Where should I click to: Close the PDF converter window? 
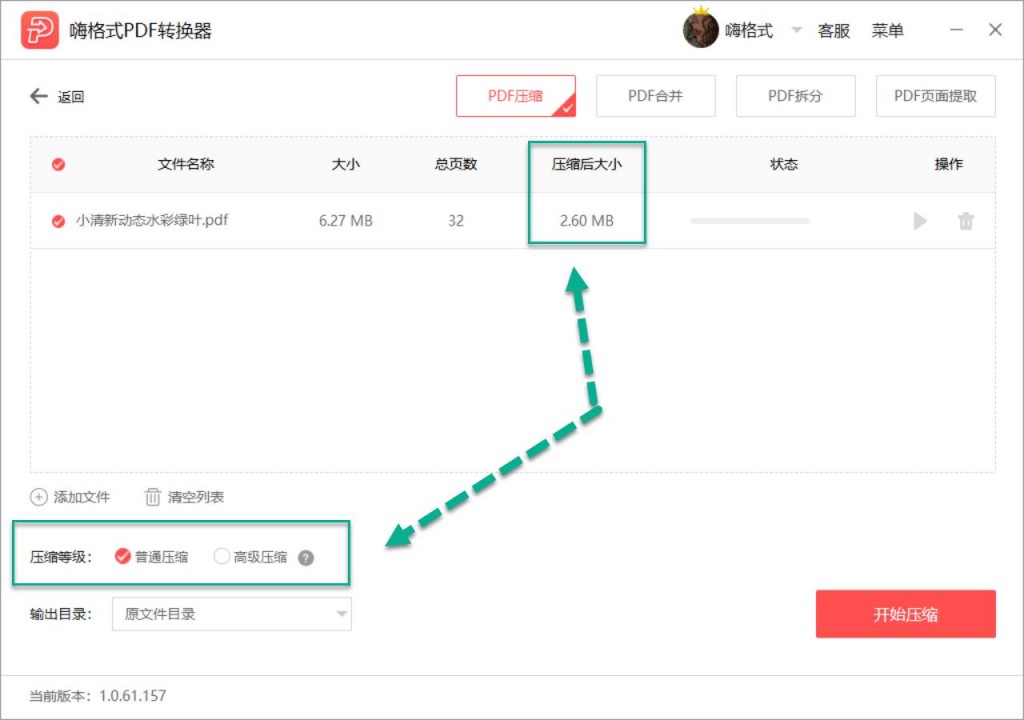995,29
